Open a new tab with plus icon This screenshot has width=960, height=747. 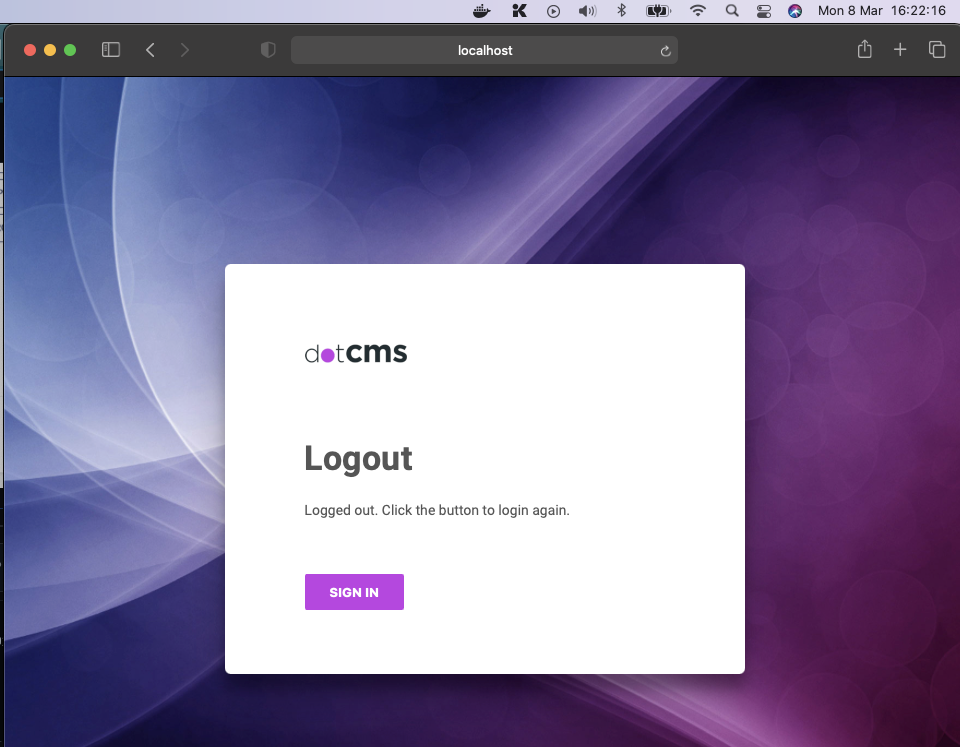[900, 50]
